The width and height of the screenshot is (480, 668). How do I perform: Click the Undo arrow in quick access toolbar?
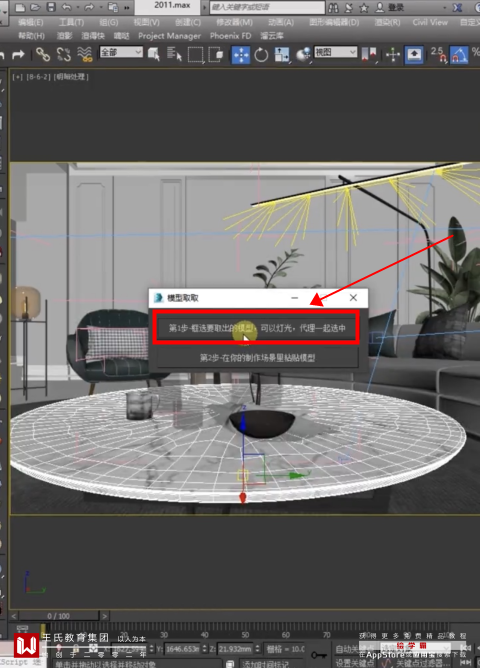pyautogui.click(x=67, y=7)
